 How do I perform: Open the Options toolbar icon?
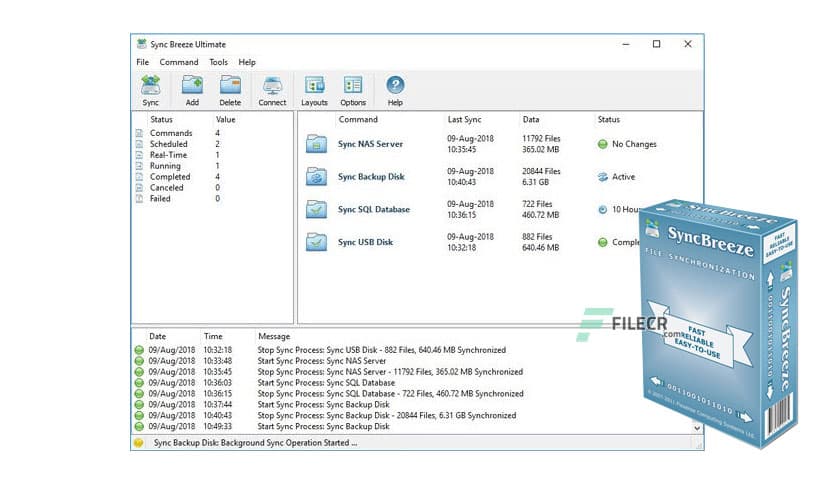(x=353, y=90)
